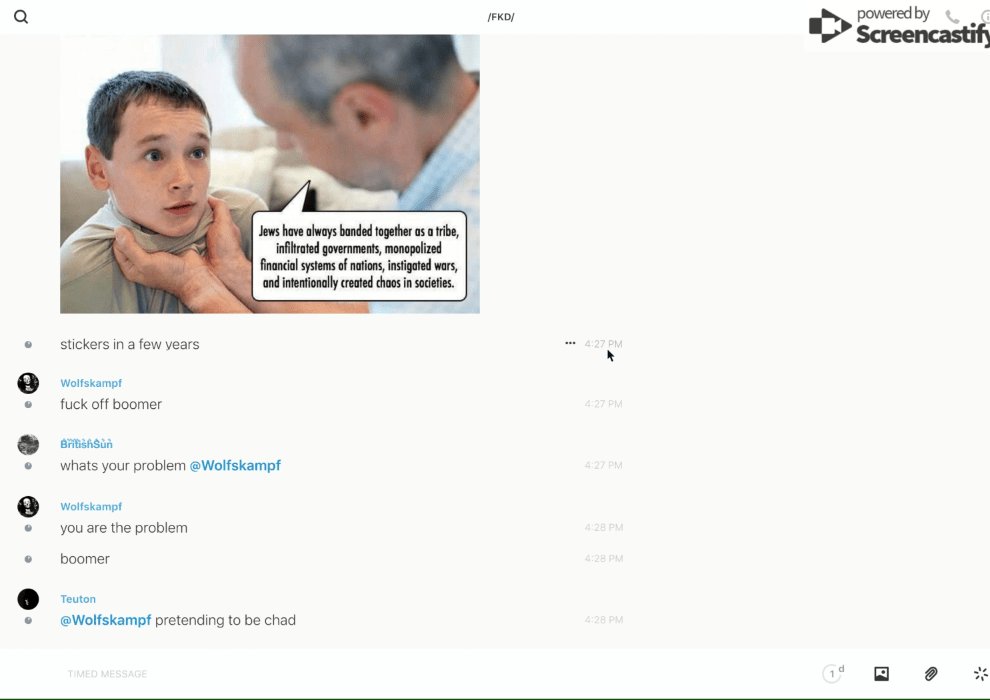990x700 pixels.
Task: Click the /FKD/ conversation title
Action: (501, 17)
